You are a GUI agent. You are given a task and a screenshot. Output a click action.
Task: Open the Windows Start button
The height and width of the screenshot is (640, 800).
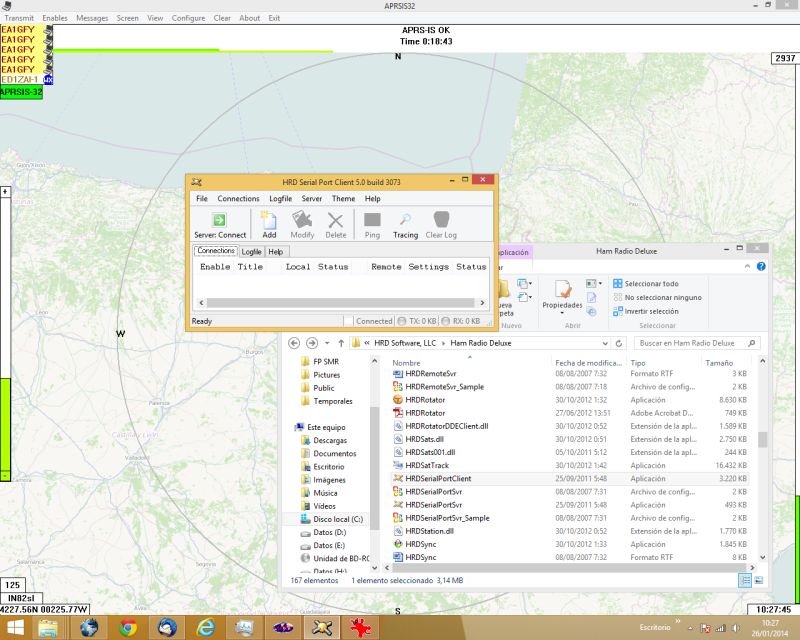15,628
